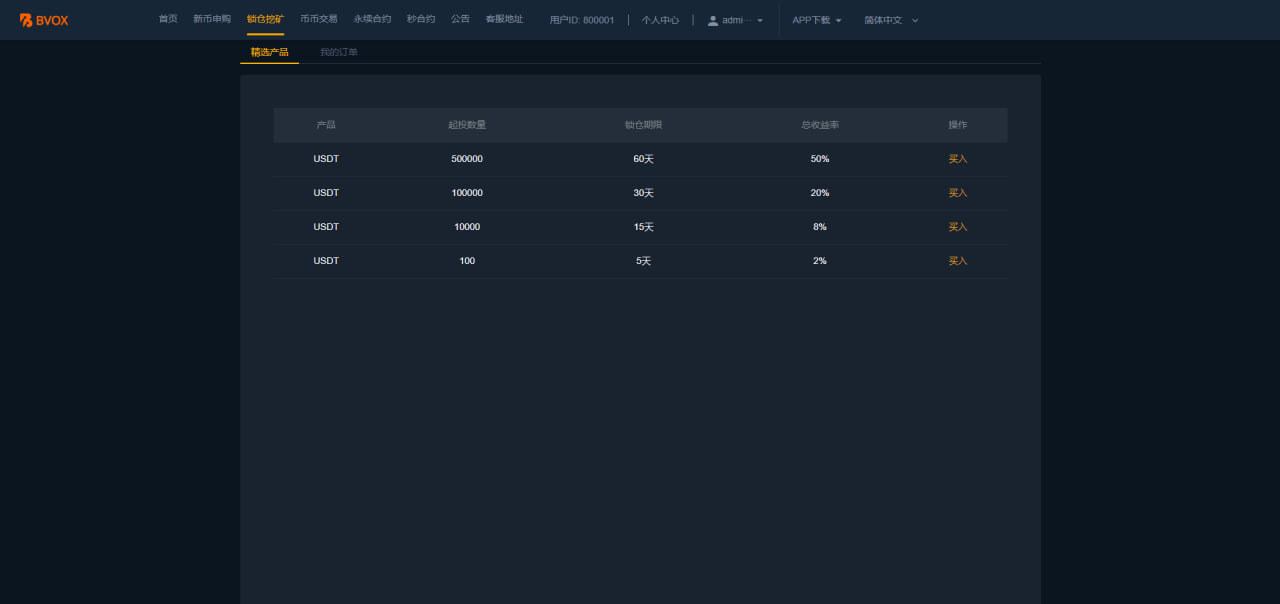
Task: Click the 起投数量 column header
Action: (x=467, y=125)
